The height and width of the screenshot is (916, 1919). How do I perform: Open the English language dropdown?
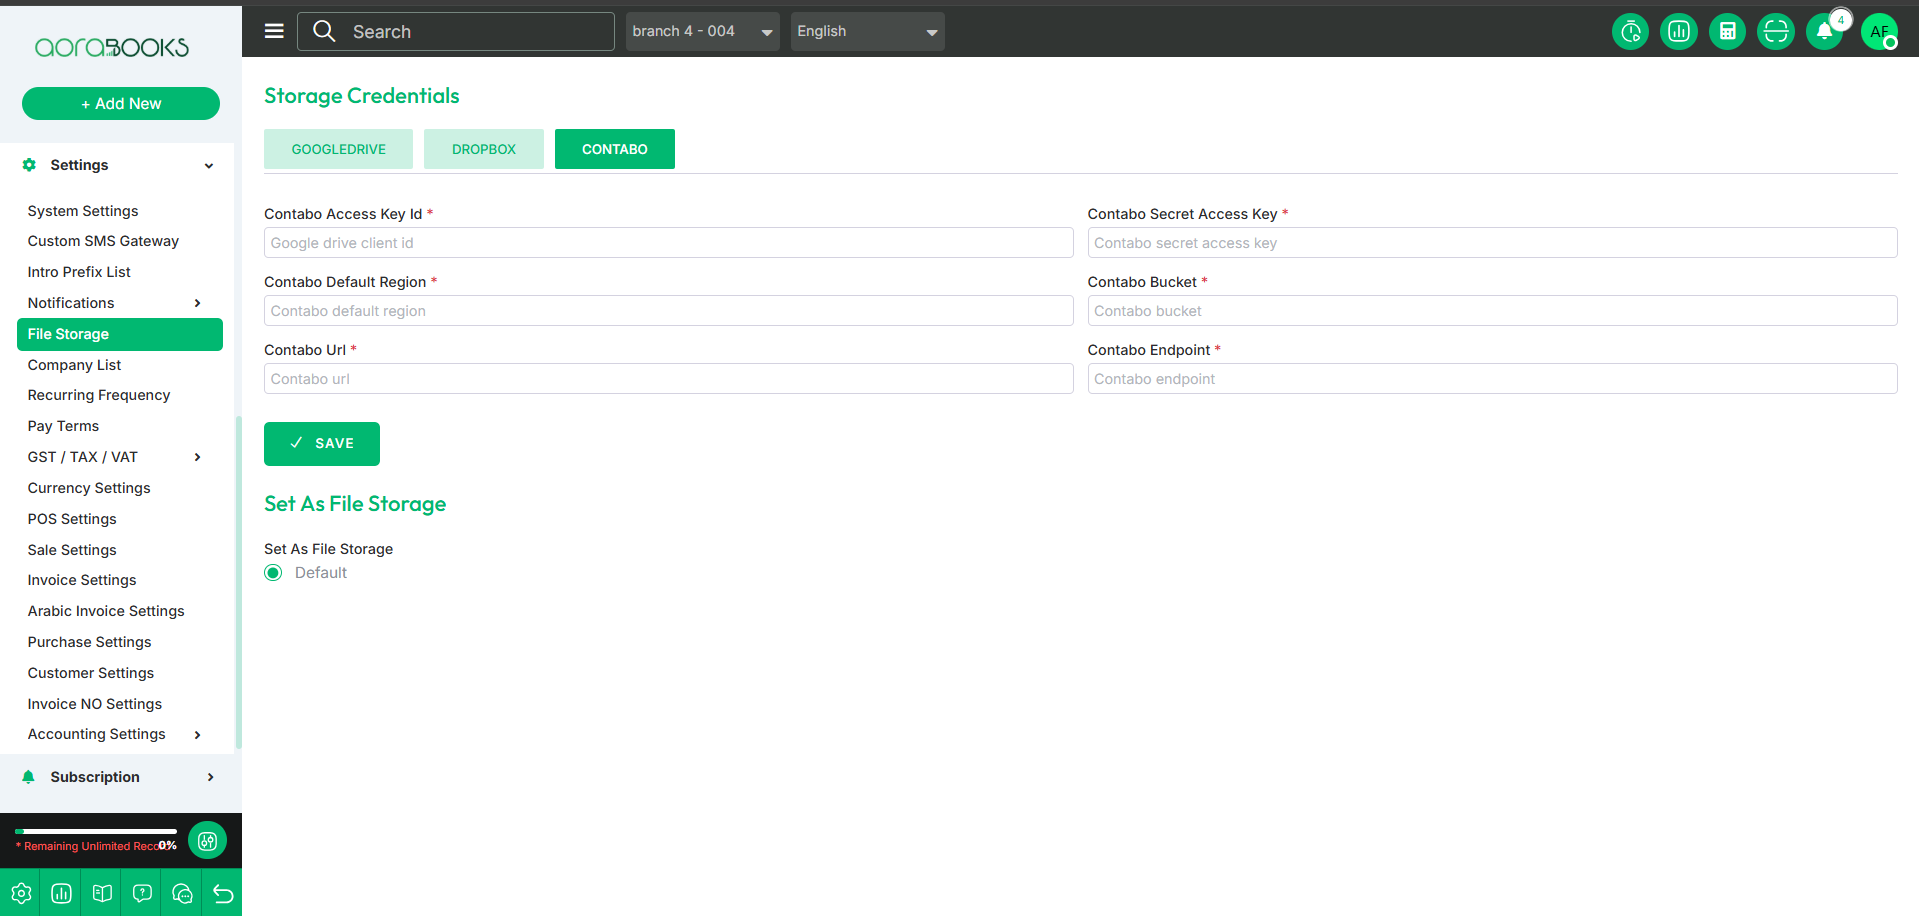866,32
